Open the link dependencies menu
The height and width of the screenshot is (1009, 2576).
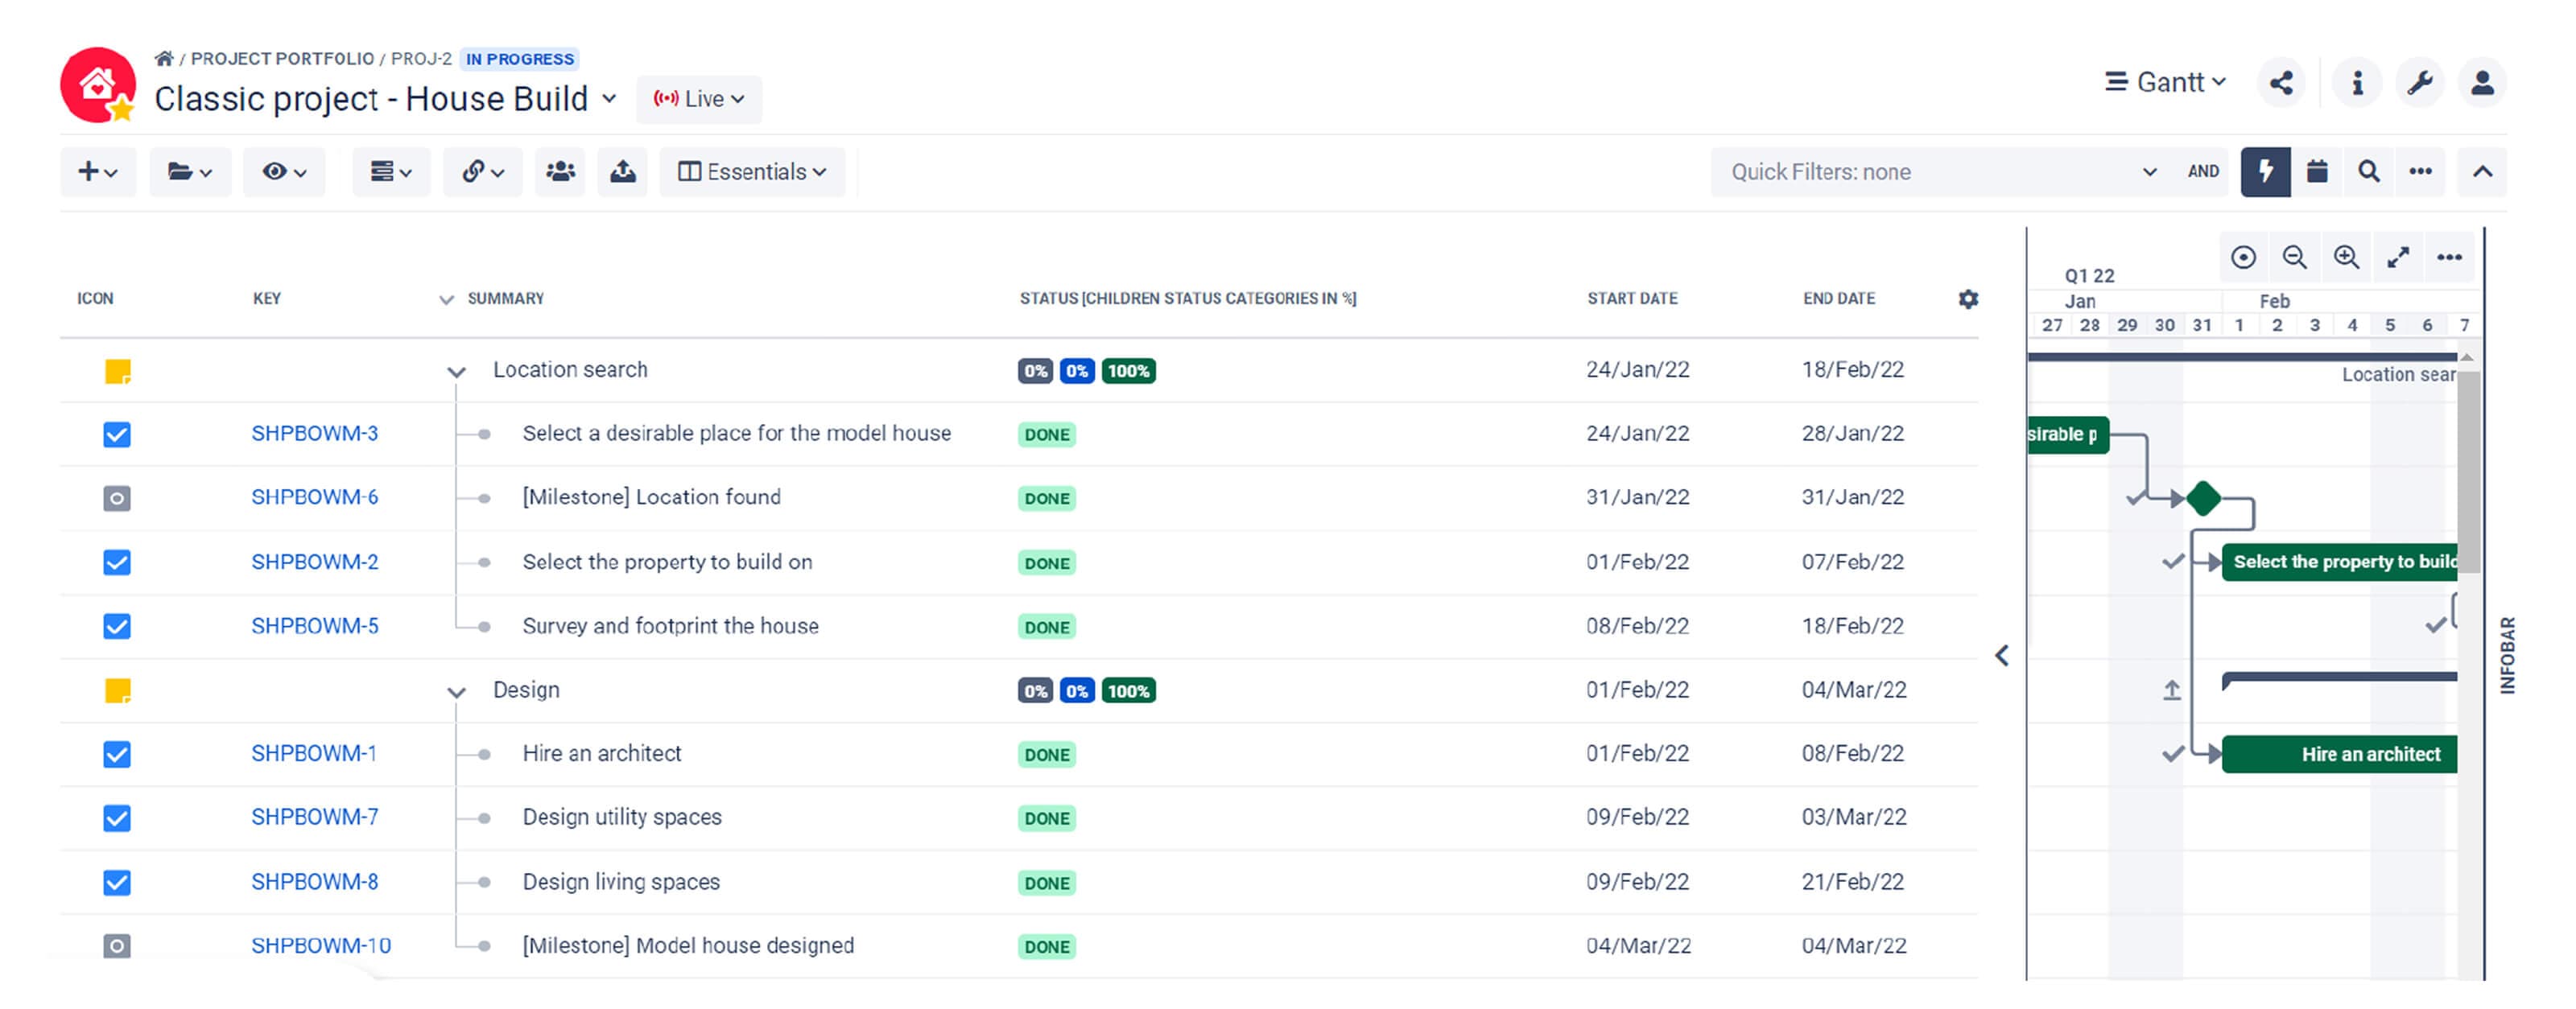(483, 172)
